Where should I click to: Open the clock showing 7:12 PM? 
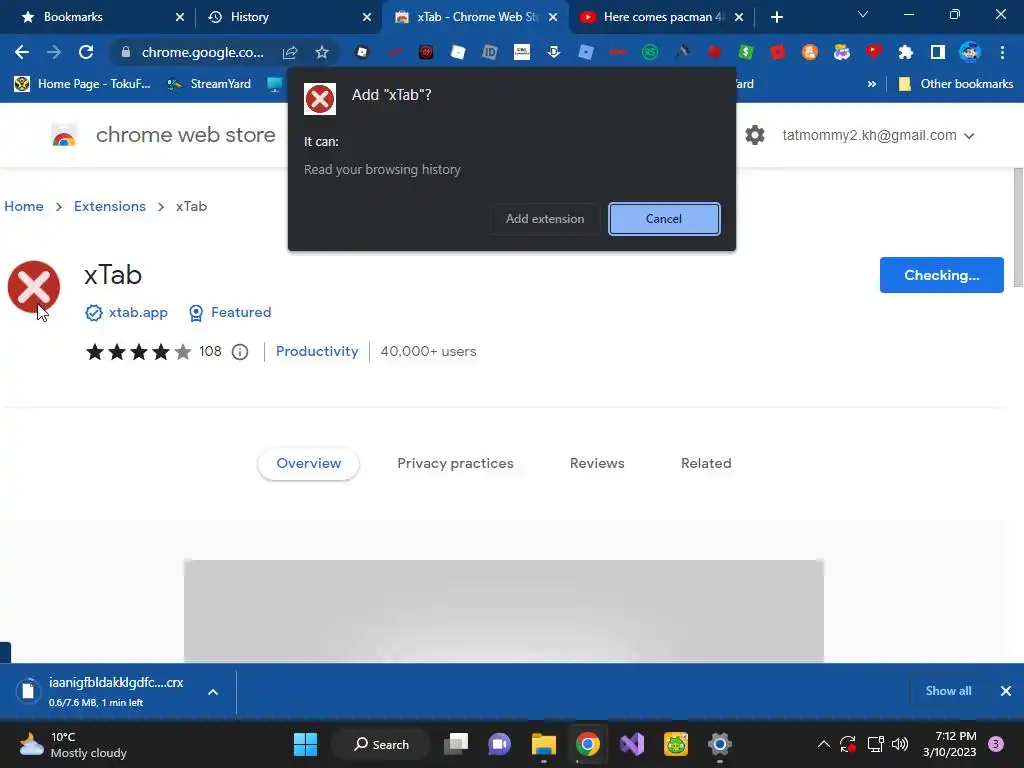(x=950, y=744)
